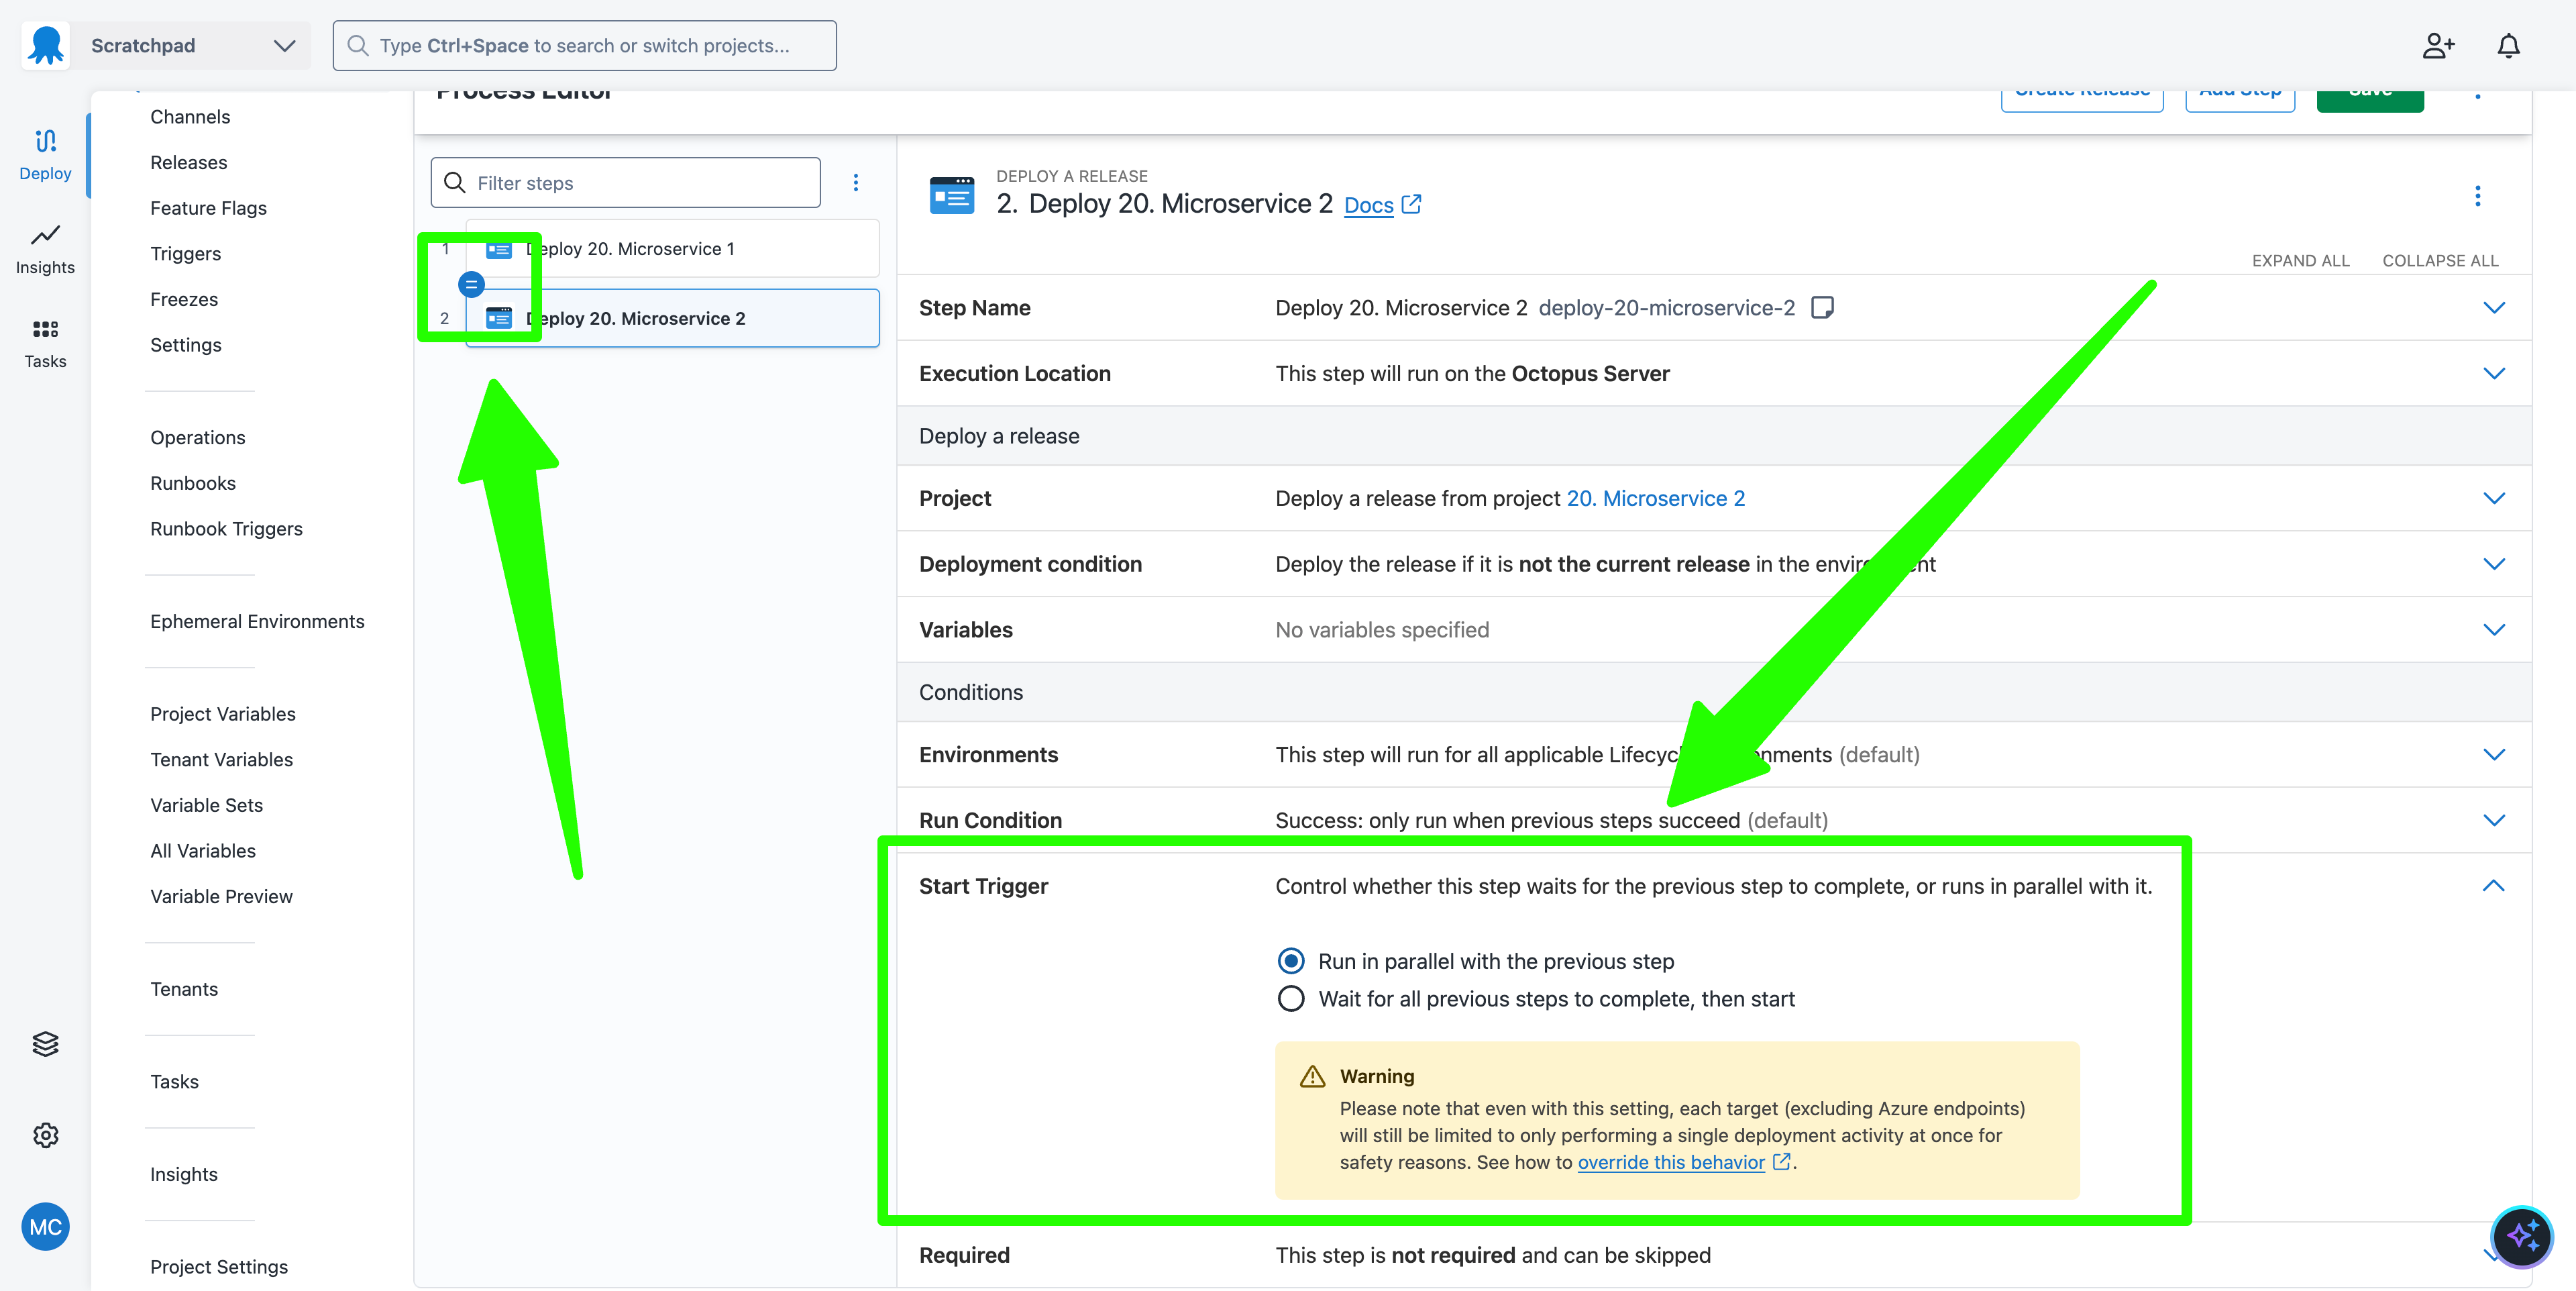Open Variable Sets in project menu
Image resolution: width=2576 pixels, height=1291 pixels.
[x=207, y=805]
